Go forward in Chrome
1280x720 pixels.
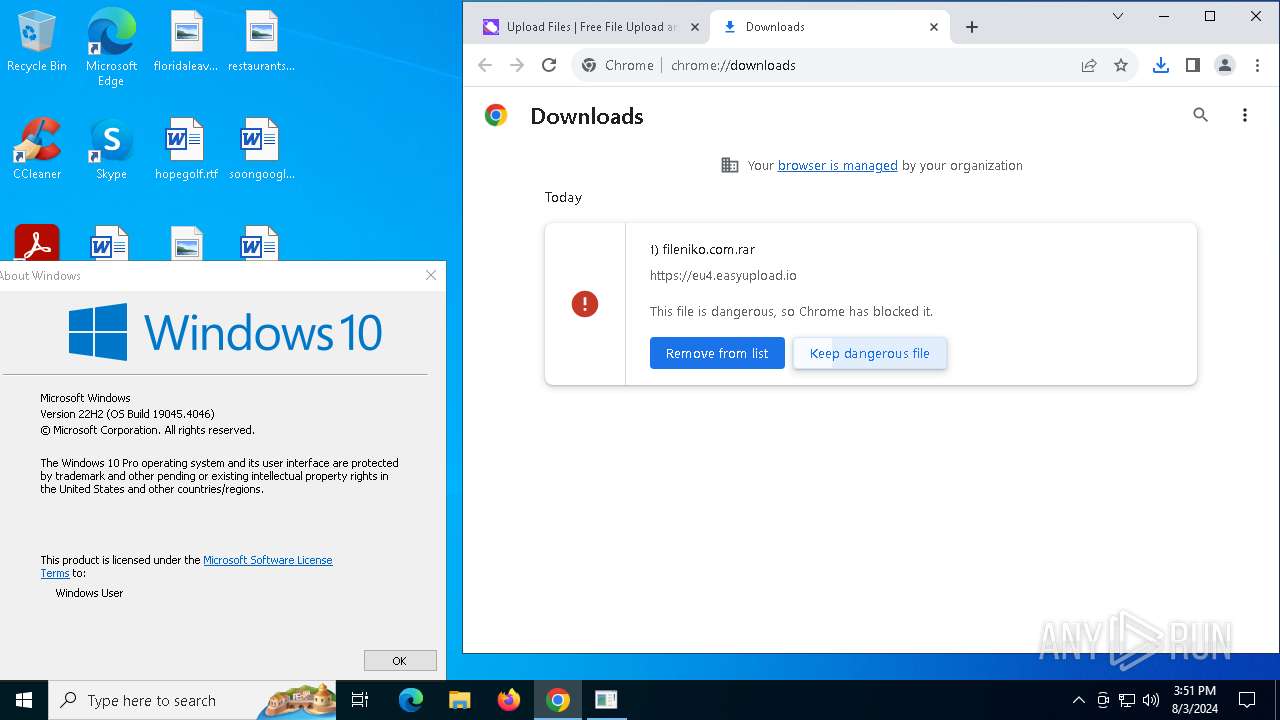point(517,65)
